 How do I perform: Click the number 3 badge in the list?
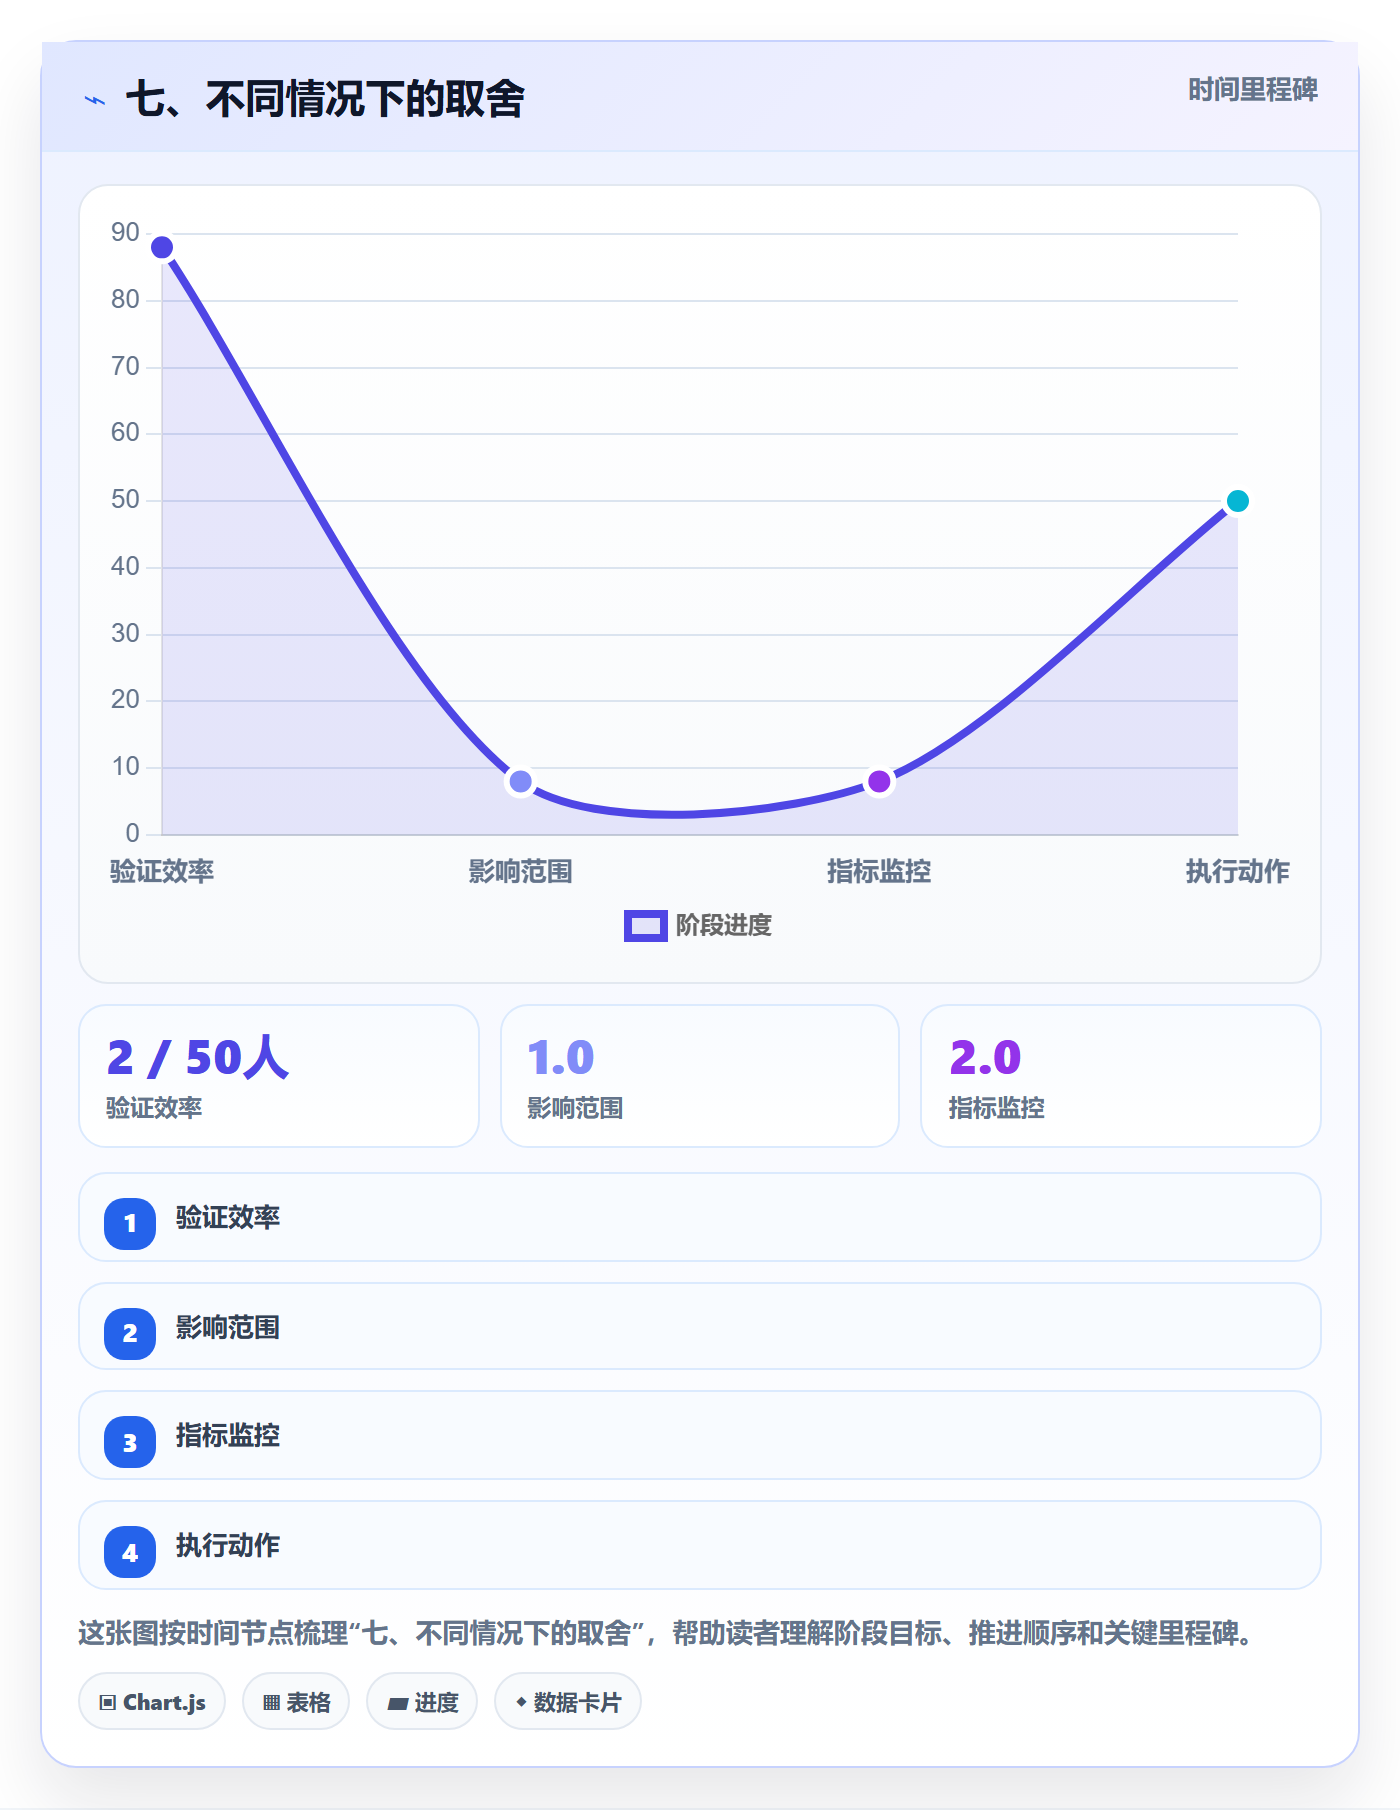point(130,1442)
